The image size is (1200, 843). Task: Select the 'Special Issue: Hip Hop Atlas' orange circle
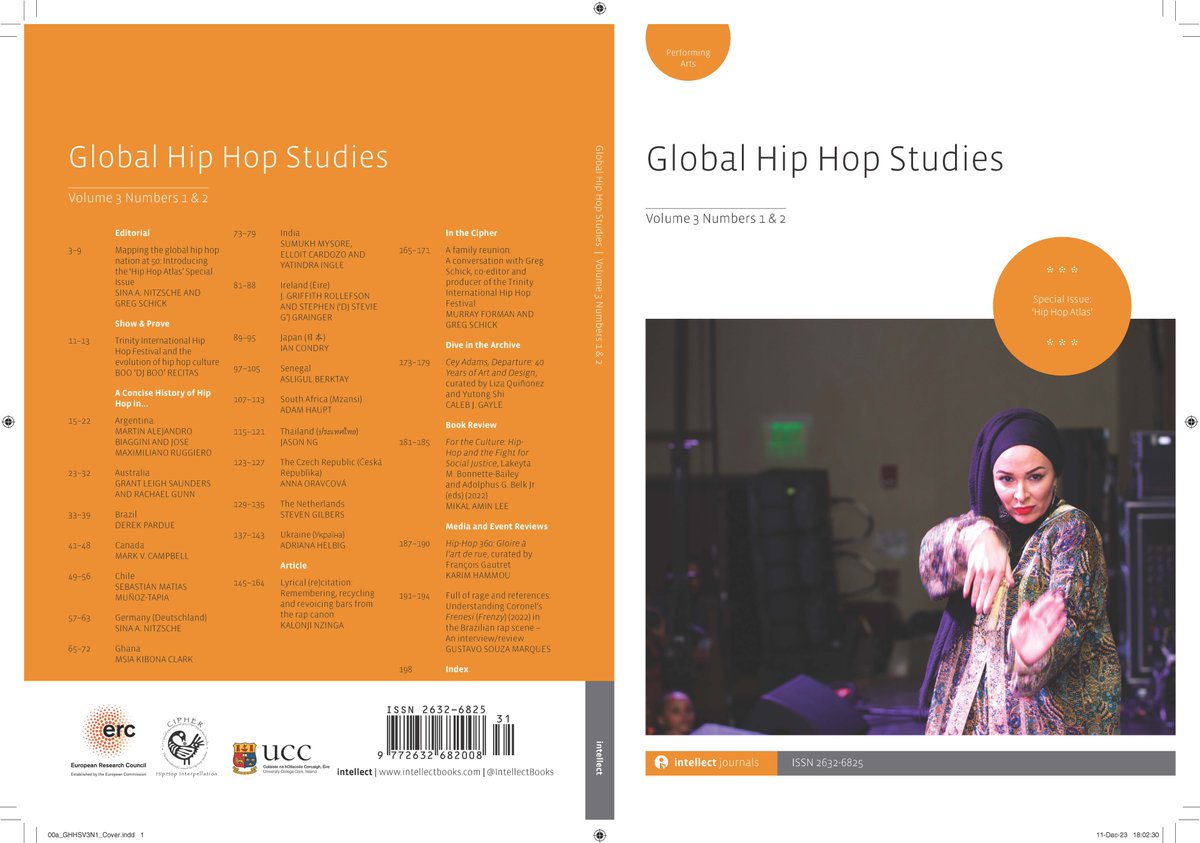(1062, 302)
